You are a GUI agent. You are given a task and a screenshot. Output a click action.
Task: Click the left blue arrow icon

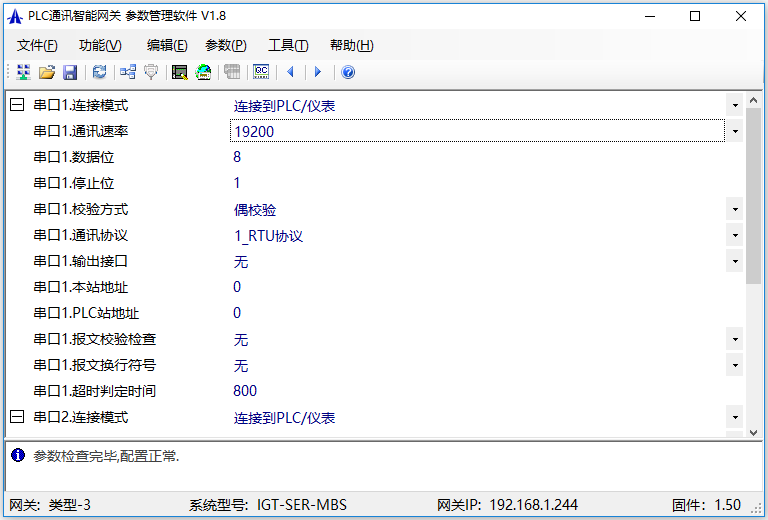[x=291, y=72]
